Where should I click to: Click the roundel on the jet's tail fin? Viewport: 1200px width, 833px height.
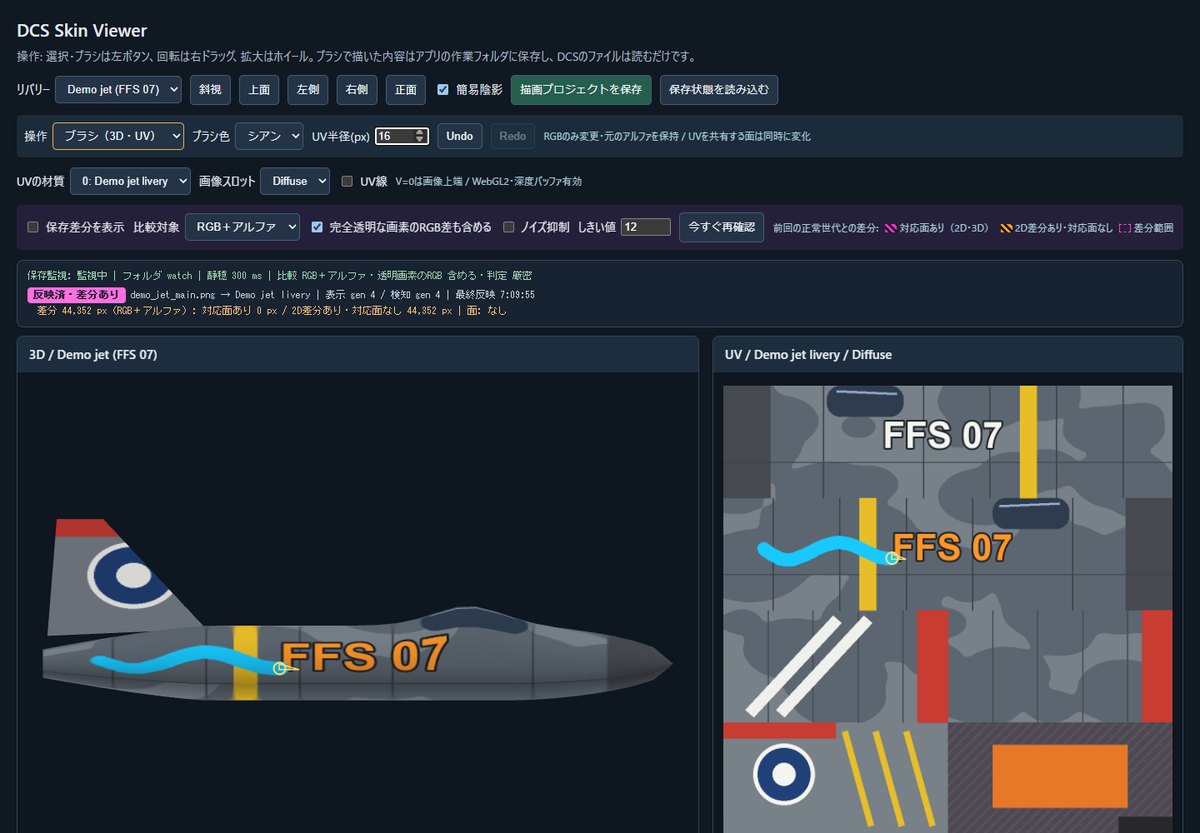pos(131,574)
